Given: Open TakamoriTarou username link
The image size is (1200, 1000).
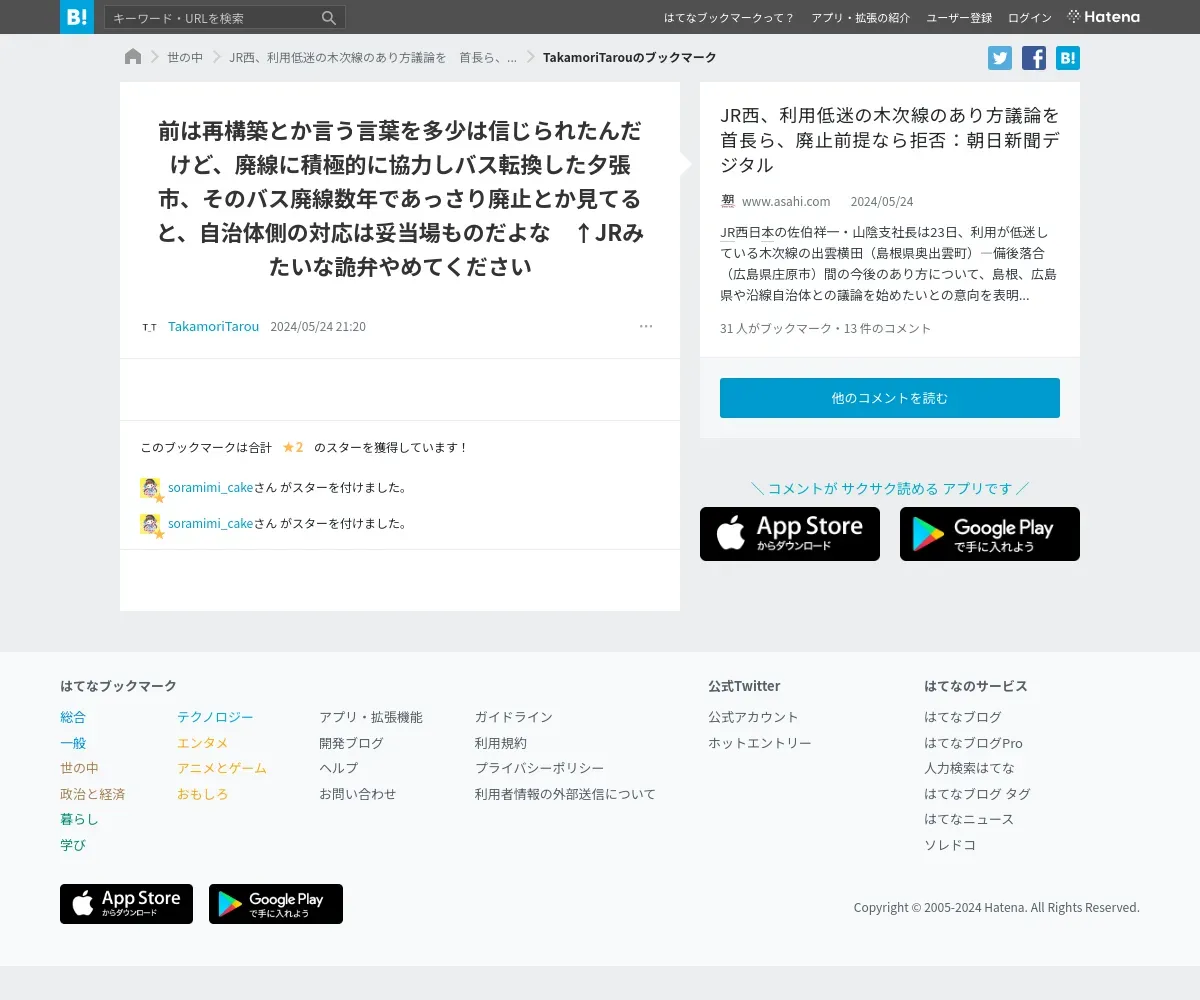Looking at the screenshot, I should (x=213, y=327).
